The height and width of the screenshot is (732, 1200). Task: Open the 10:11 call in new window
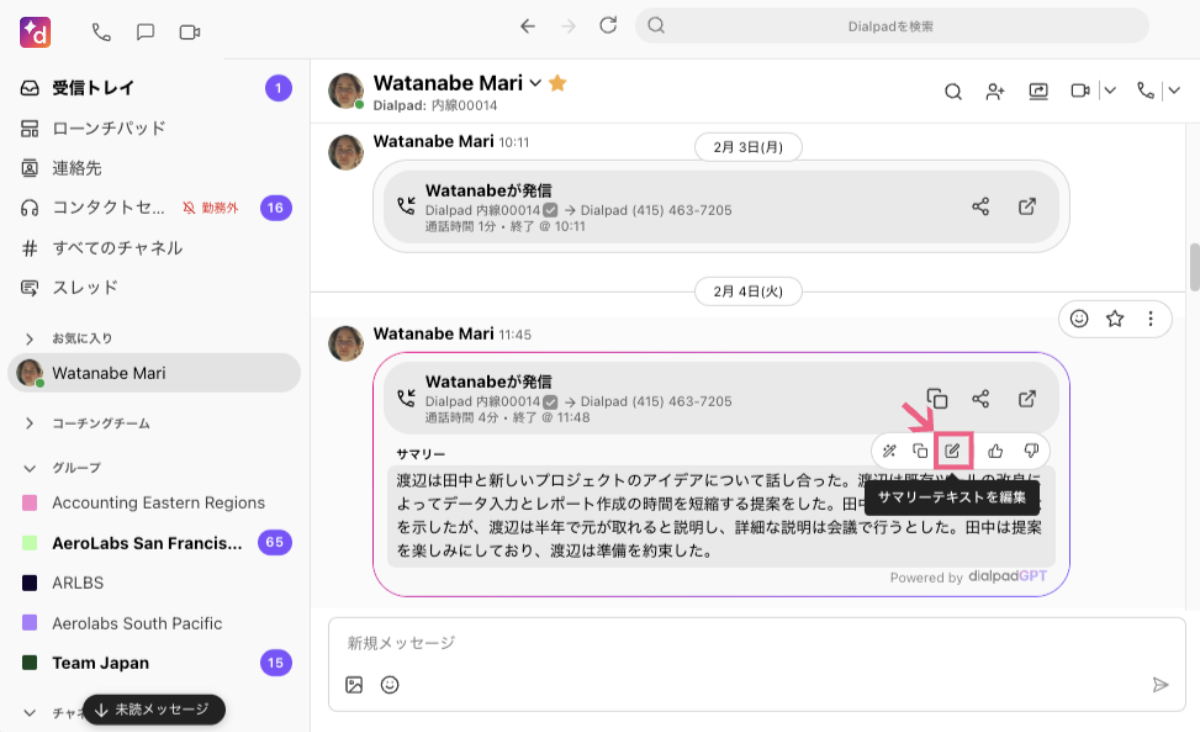[1027, 207]
